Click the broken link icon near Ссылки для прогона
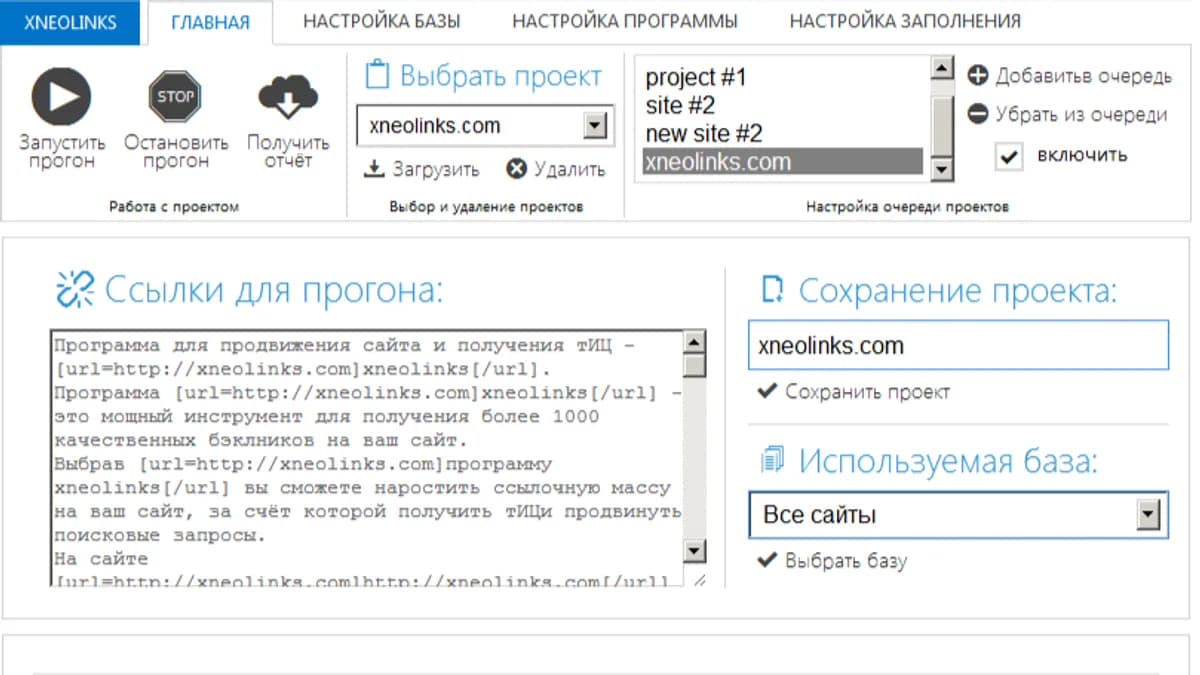This screenshot has width=1200, height=675. (x=75, y=290)
